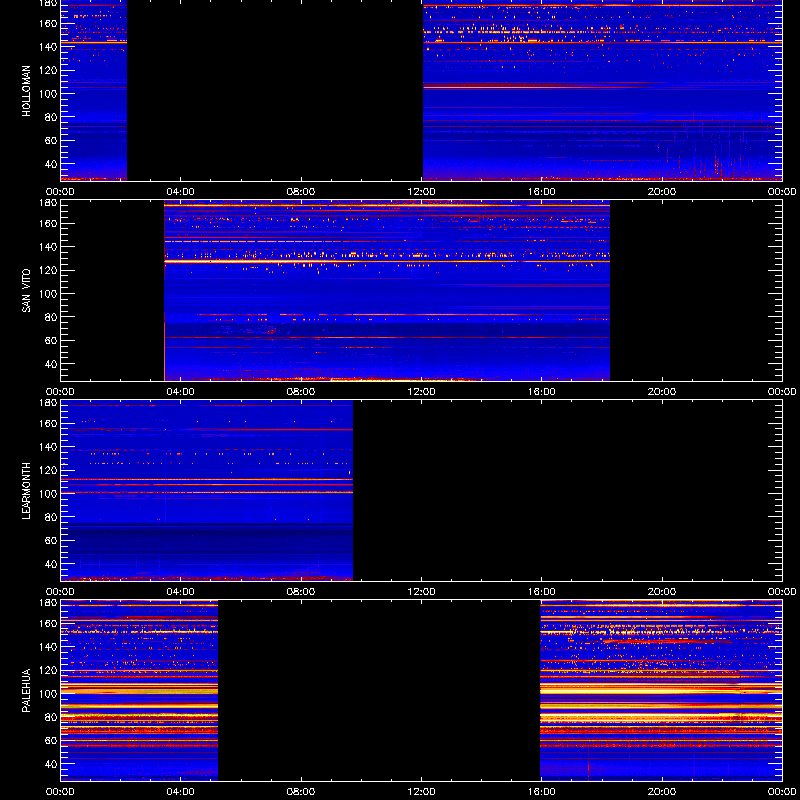Choose the 140 tick on Learmonth axis
Viewport: 800px width, 800px height.
pyautogui.click(x=49, y=447)
